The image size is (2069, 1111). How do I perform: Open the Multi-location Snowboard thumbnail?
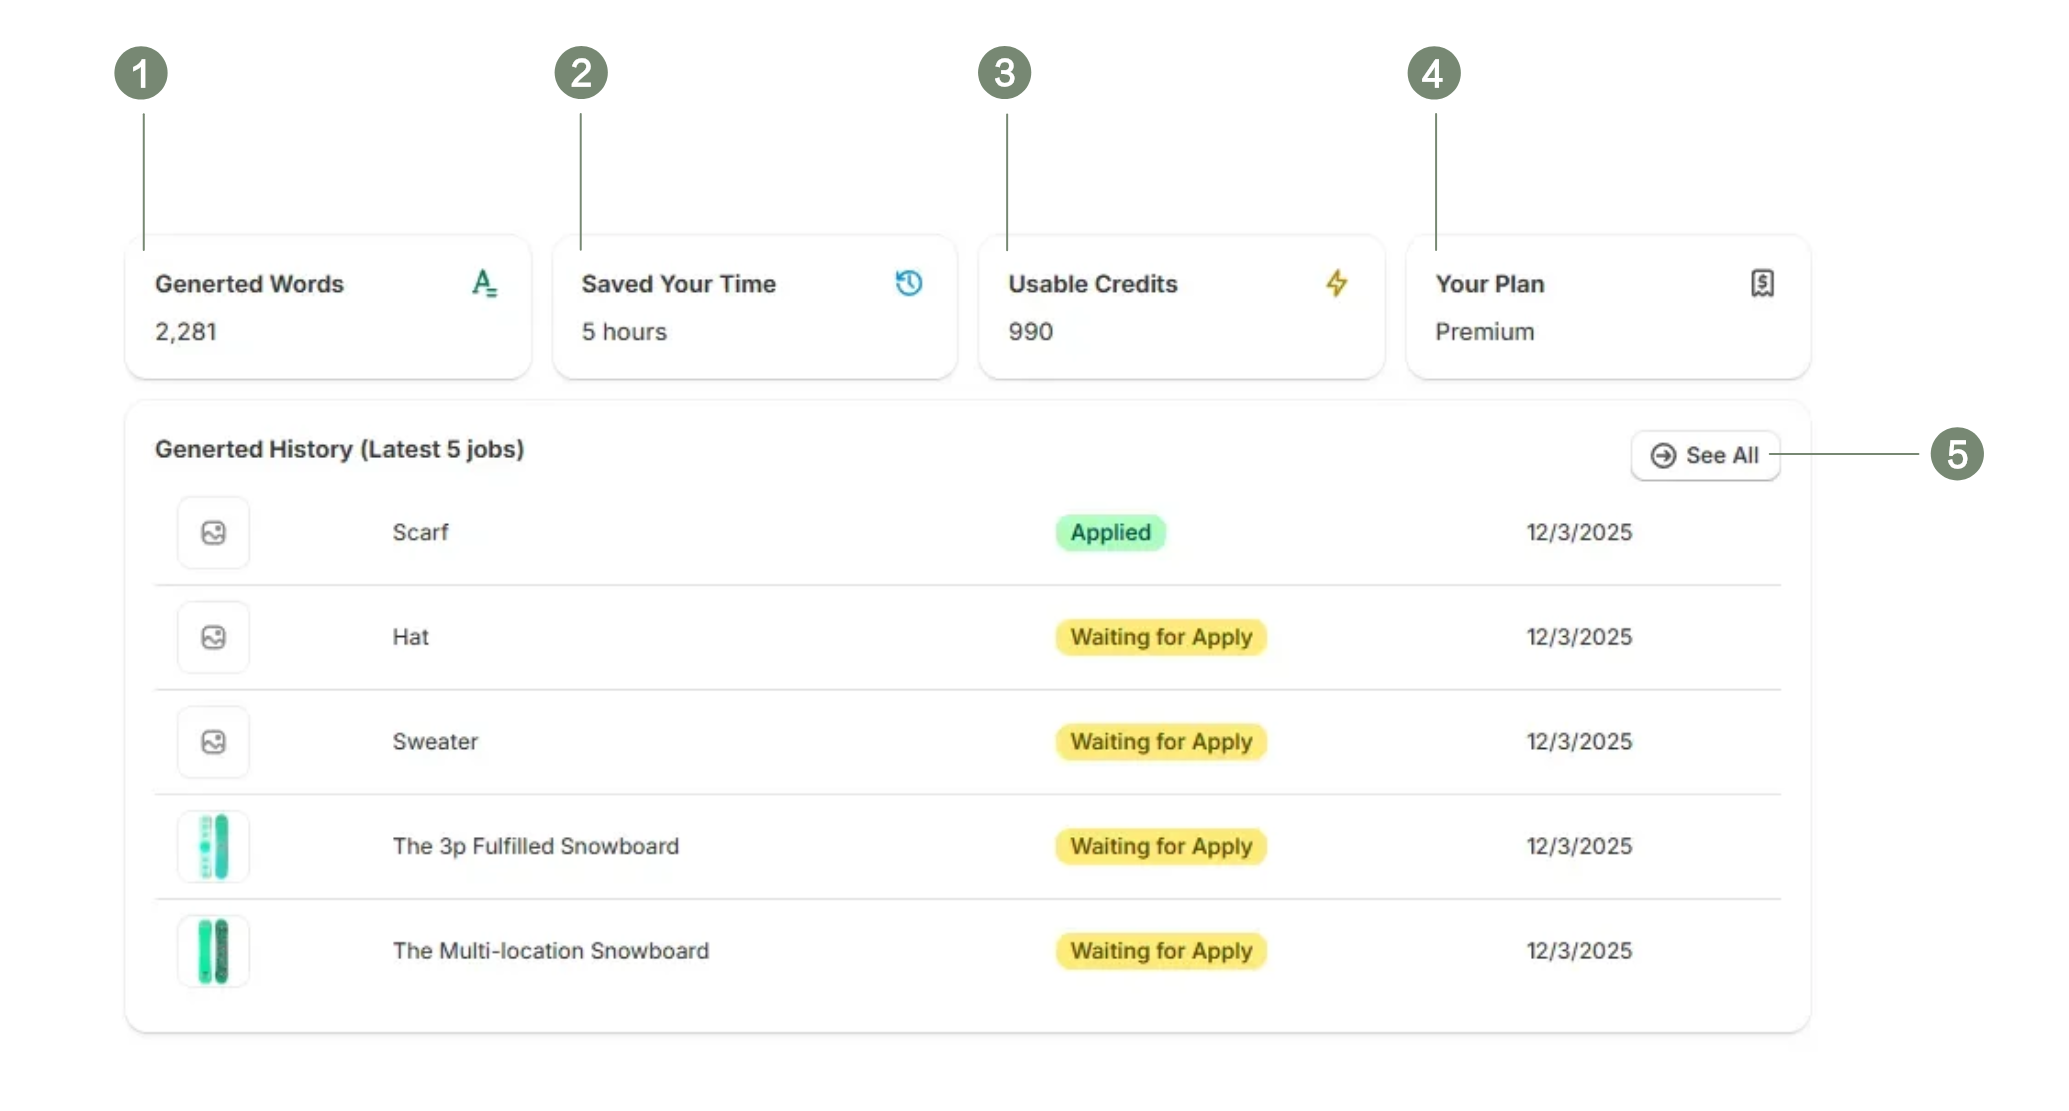click(213, 951)
